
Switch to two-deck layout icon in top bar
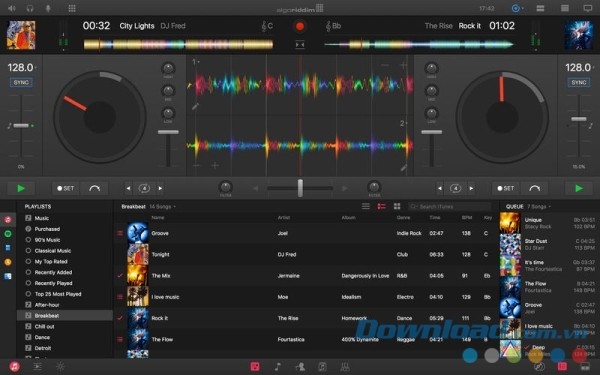coord(540,8)
